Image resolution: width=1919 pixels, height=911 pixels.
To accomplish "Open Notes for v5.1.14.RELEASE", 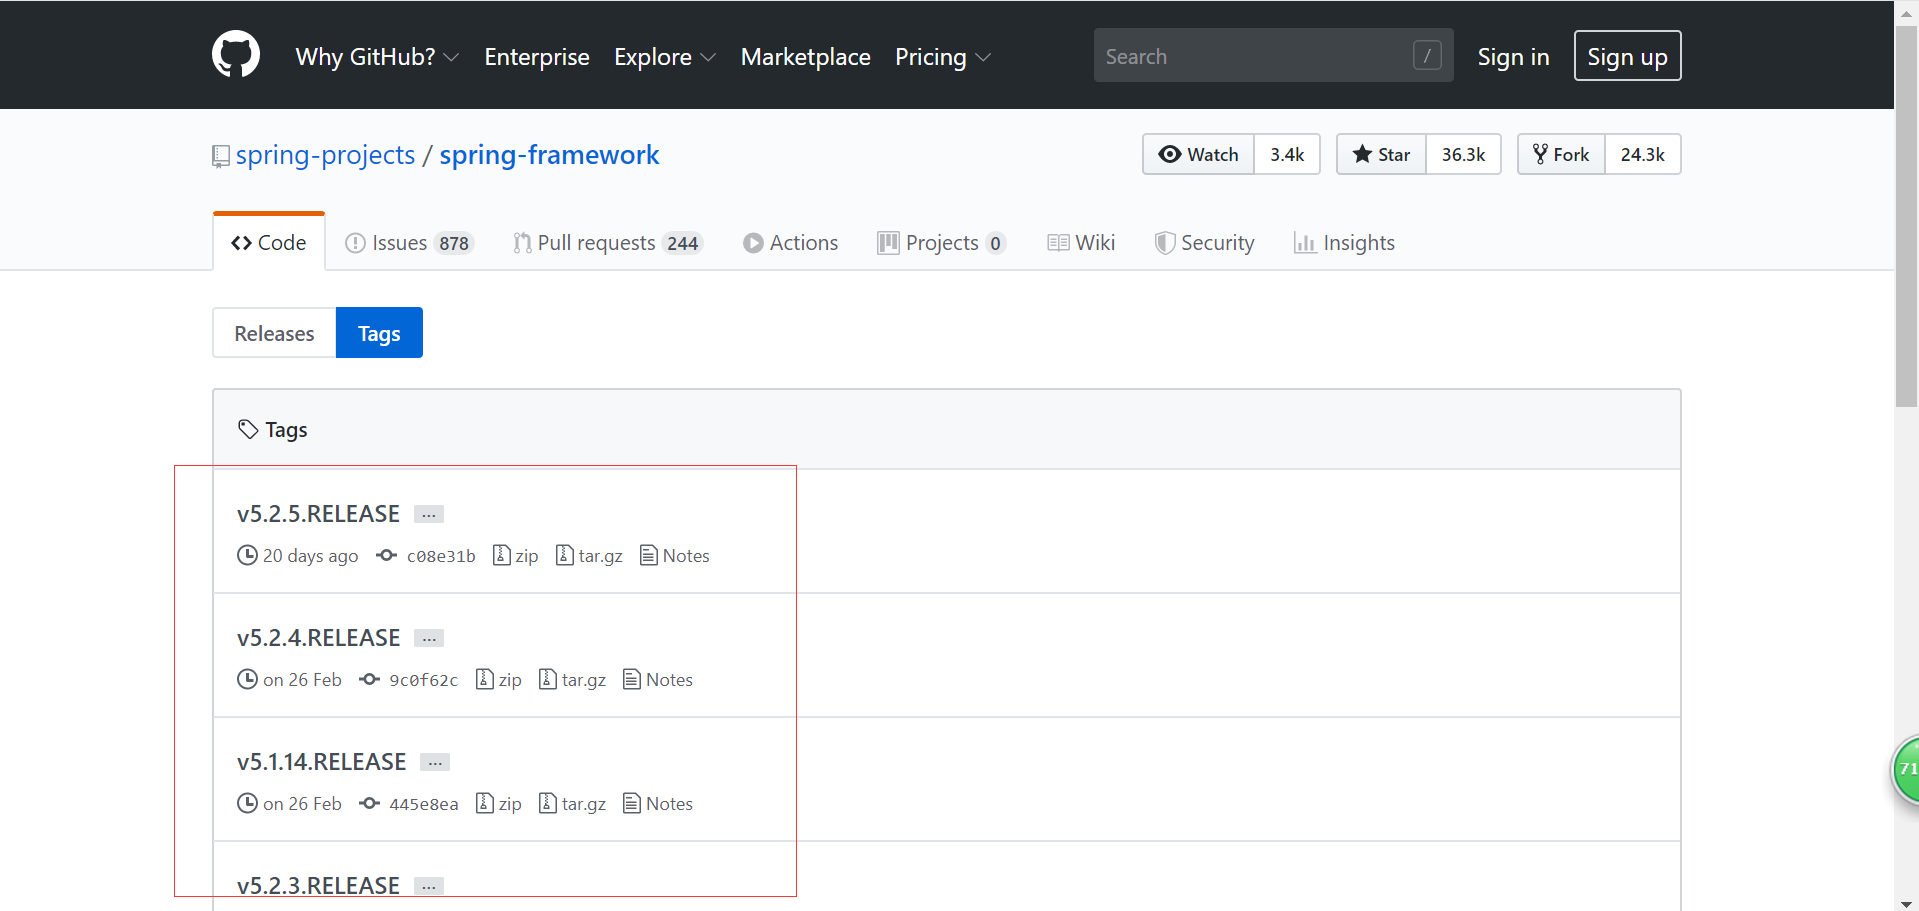I will [x=658, y=803].
